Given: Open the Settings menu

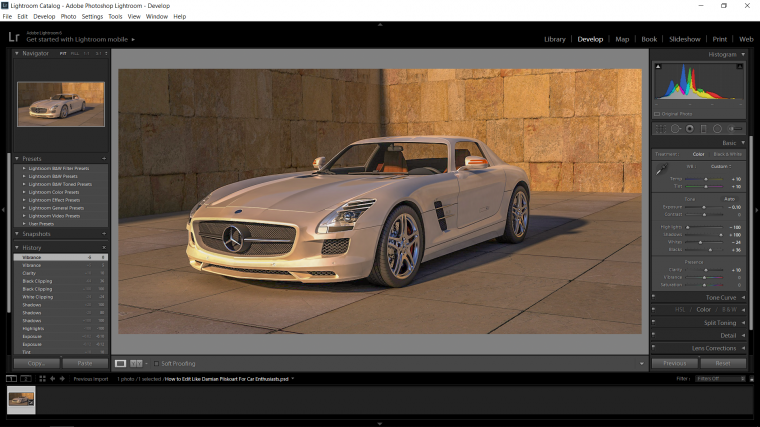Looking at the screenshot, I should (92, 16).
